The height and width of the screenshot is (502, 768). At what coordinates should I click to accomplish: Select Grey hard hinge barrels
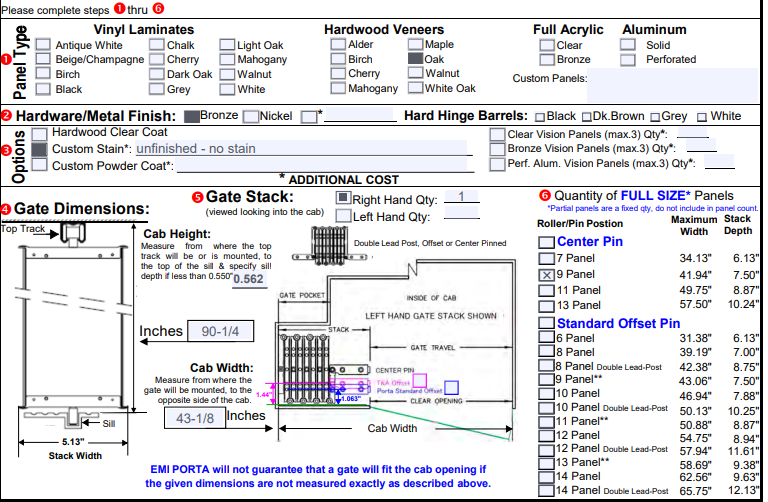(x=655, y=117)
